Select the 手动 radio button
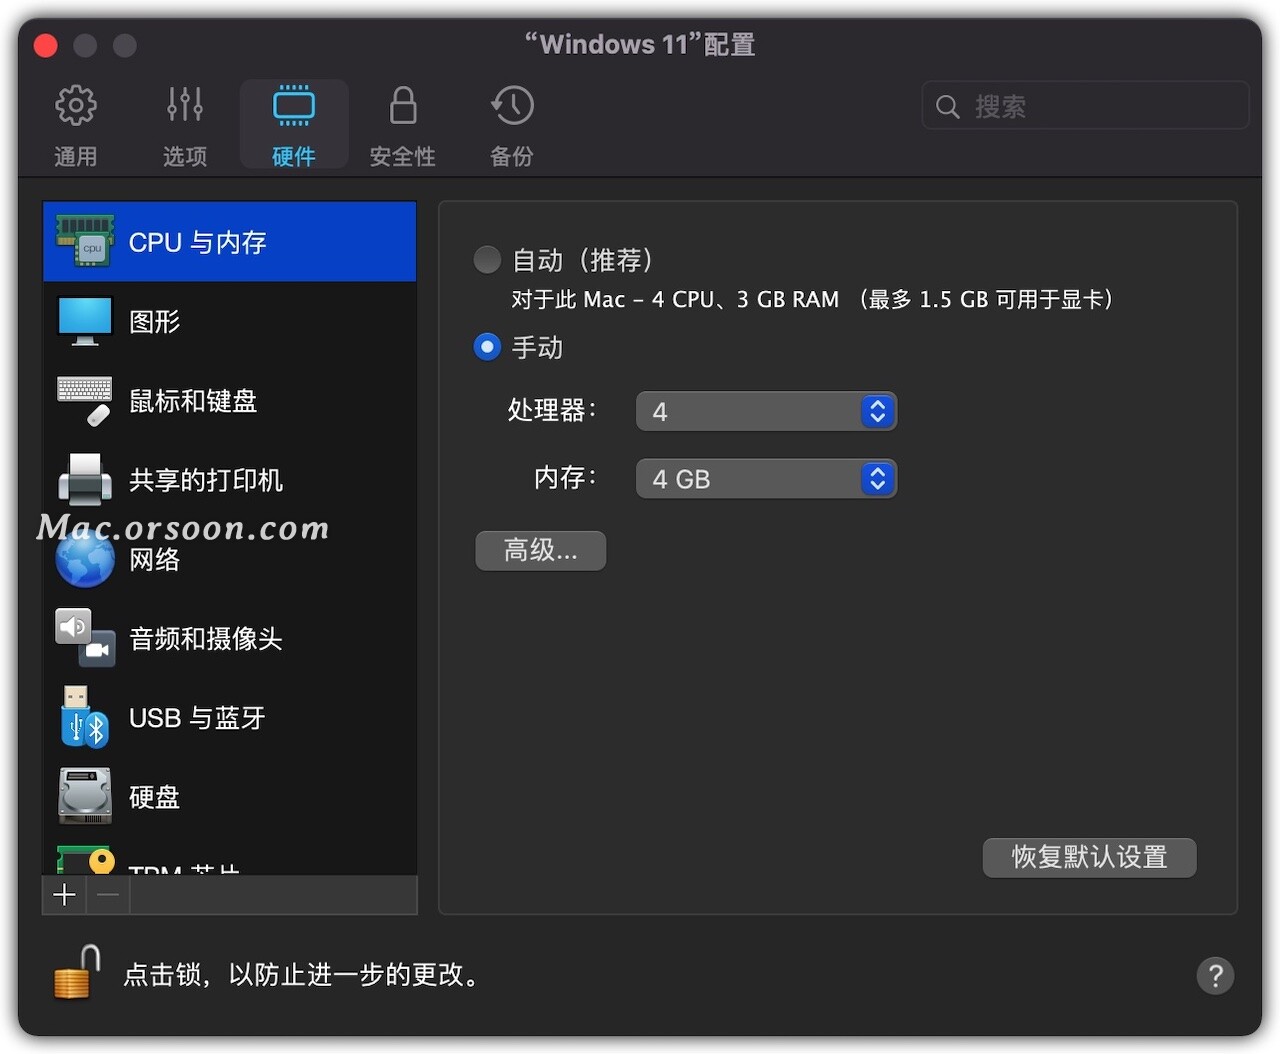 pyautogui.click(x=487, y=347)
